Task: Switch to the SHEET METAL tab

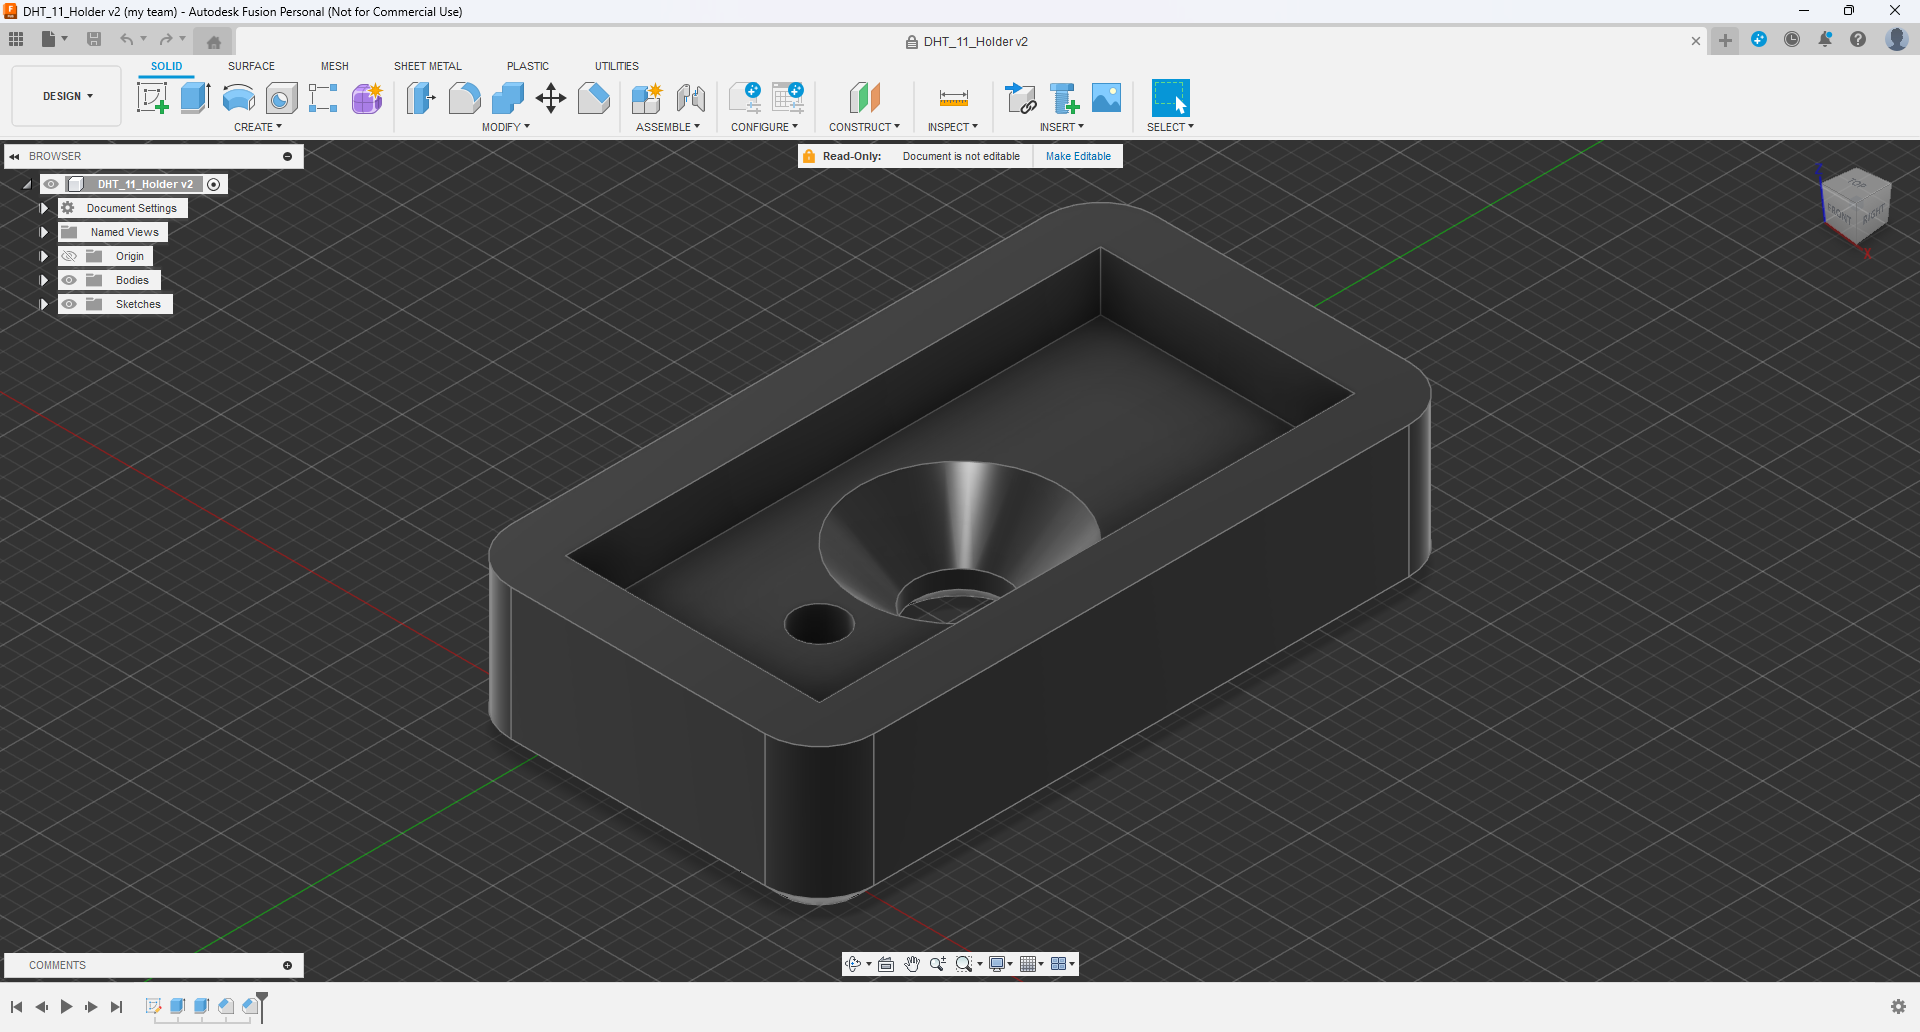Action: click(x=427, y=66)
